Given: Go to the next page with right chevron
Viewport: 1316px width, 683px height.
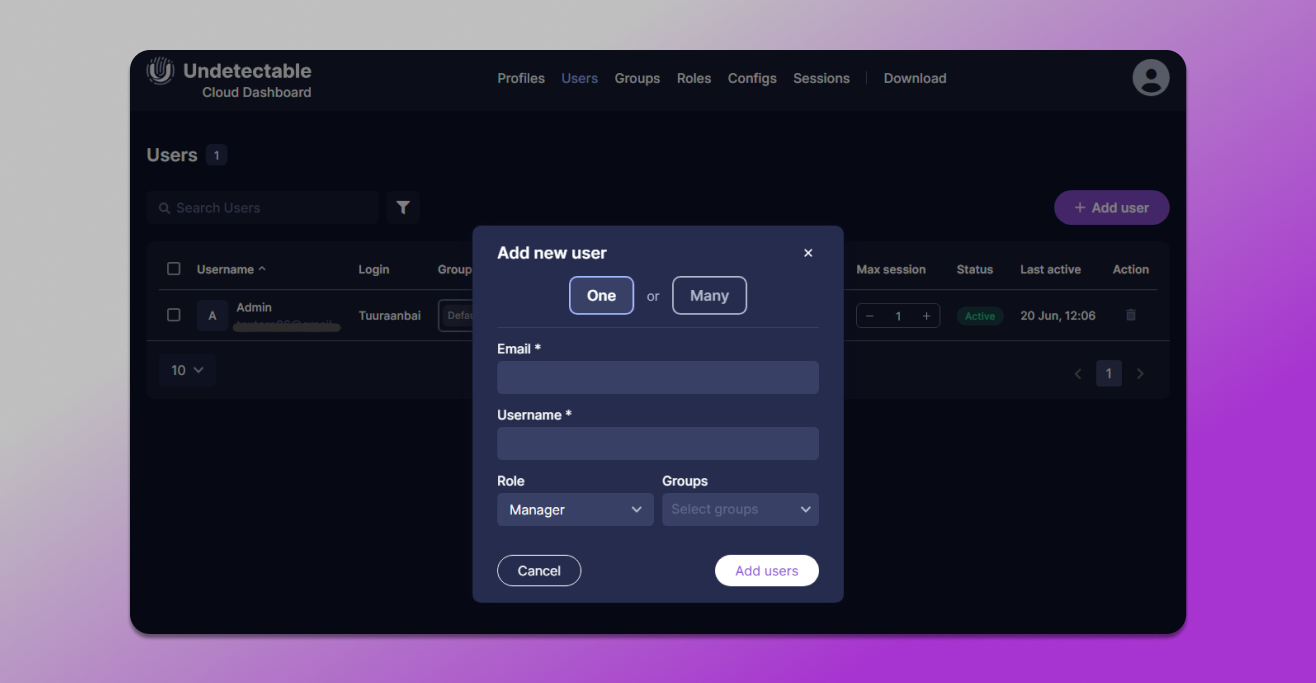Looking at the screenshot, I should [1140, 373].
